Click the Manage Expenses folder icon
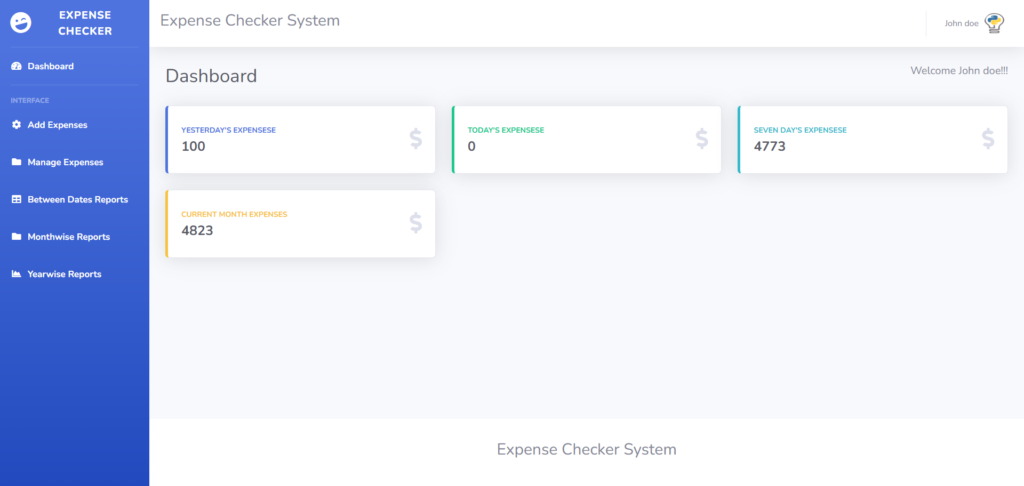 16,162
